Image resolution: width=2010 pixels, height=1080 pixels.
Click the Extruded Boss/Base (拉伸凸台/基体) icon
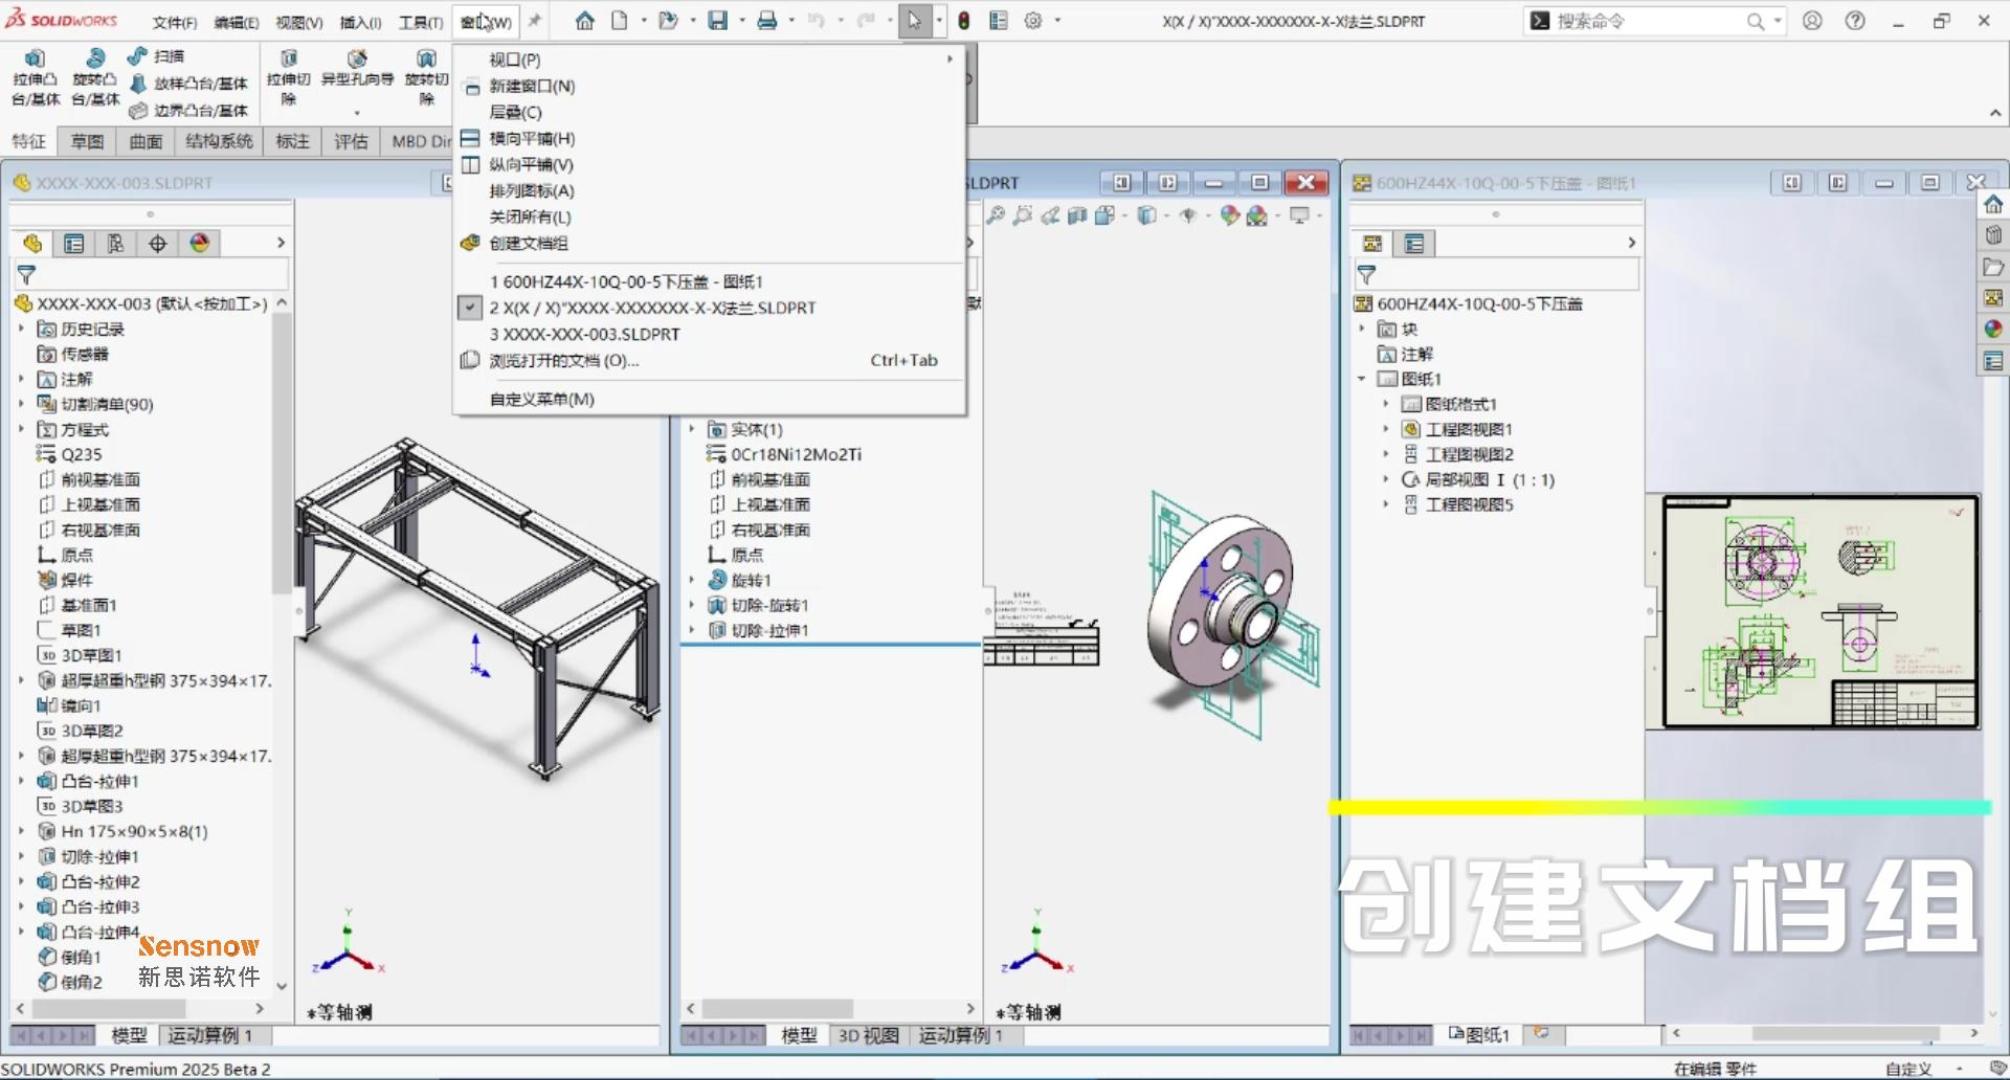tap(35, 60)
